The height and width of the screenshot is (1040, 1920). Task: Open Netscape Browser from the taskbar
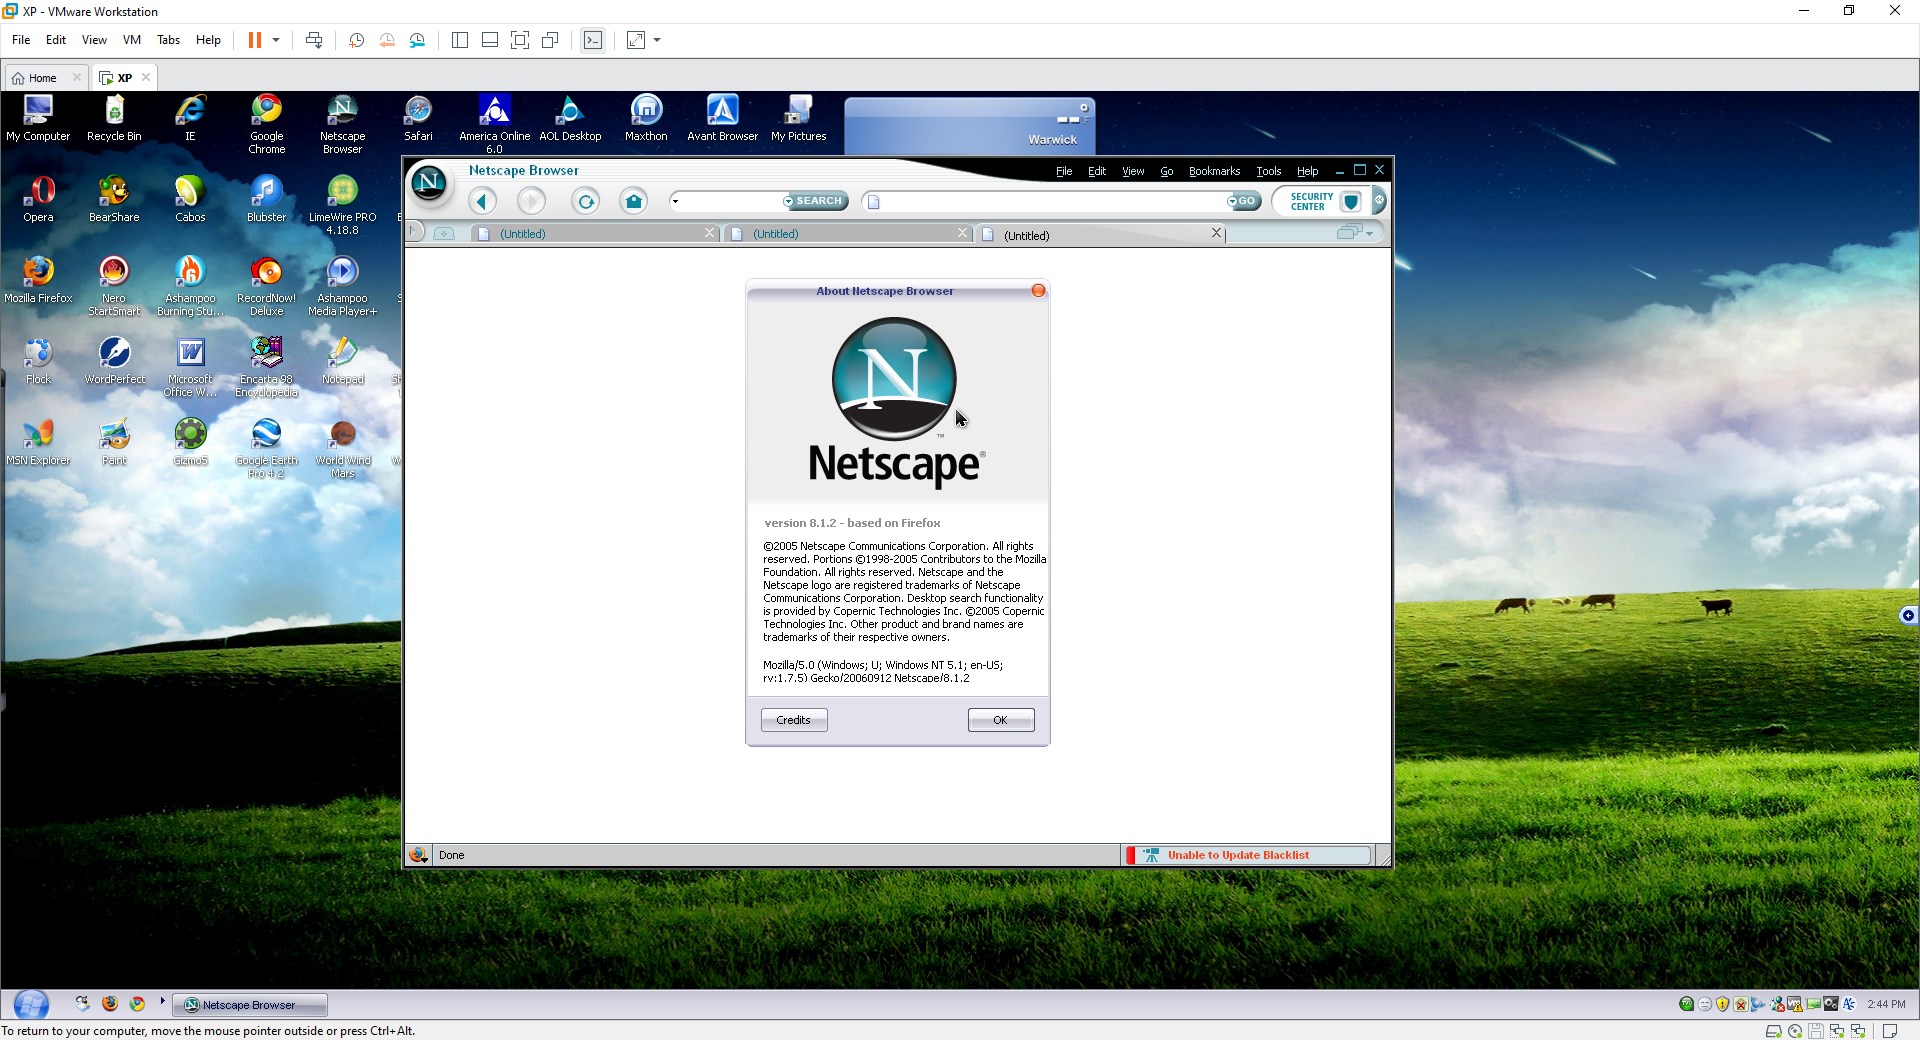[x=249, y=1005]
